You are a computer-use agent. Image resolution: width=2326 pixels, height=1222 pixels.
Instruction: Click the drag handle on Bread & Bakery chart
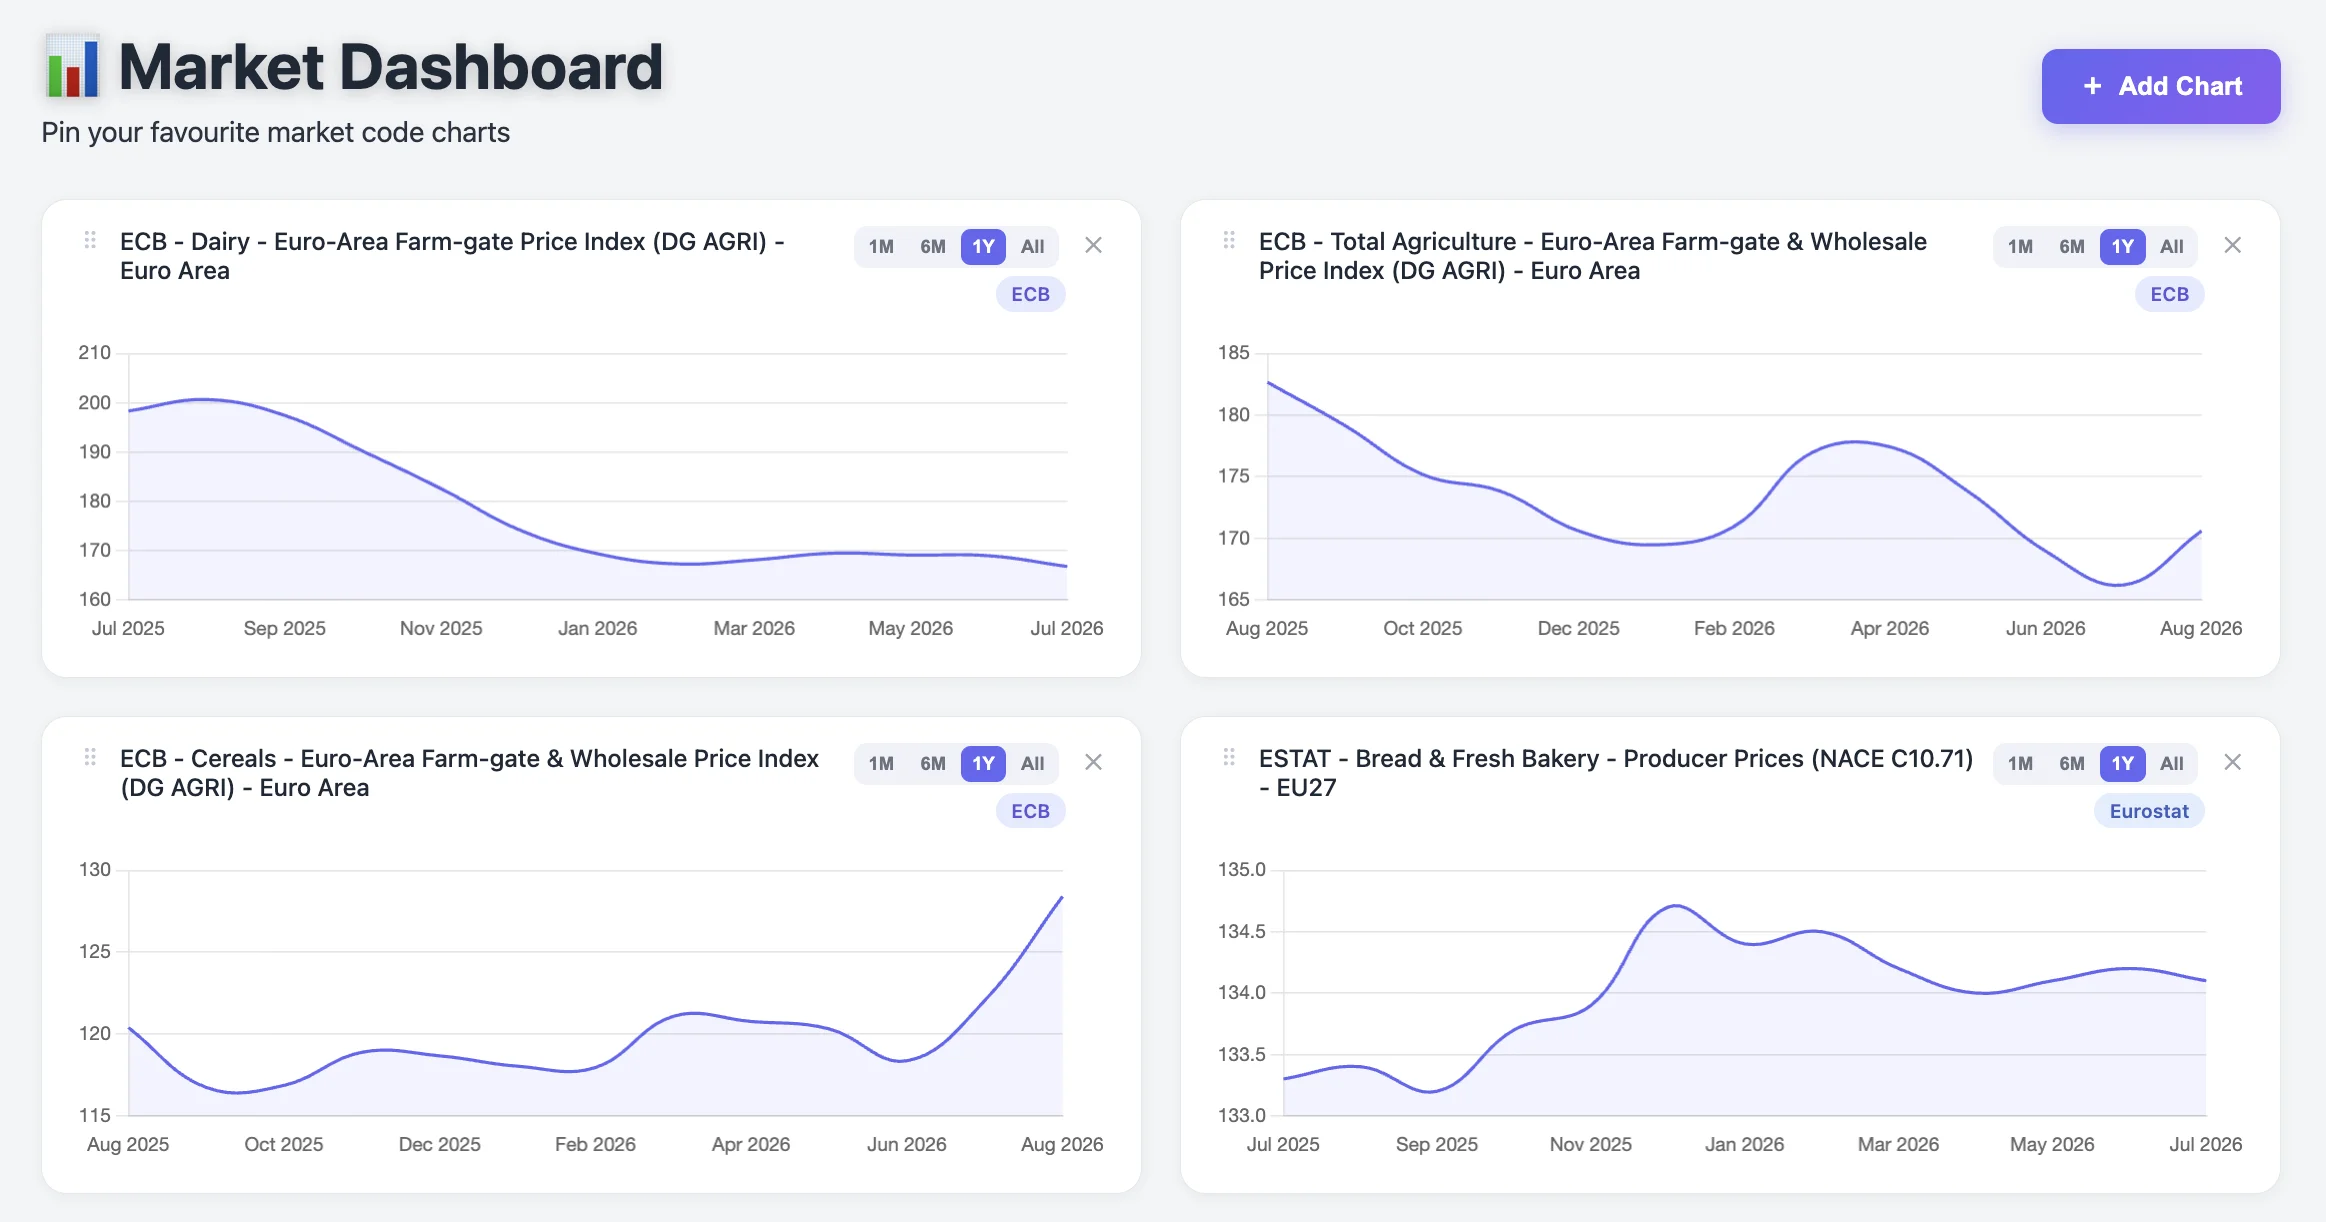click(1229, 757)
